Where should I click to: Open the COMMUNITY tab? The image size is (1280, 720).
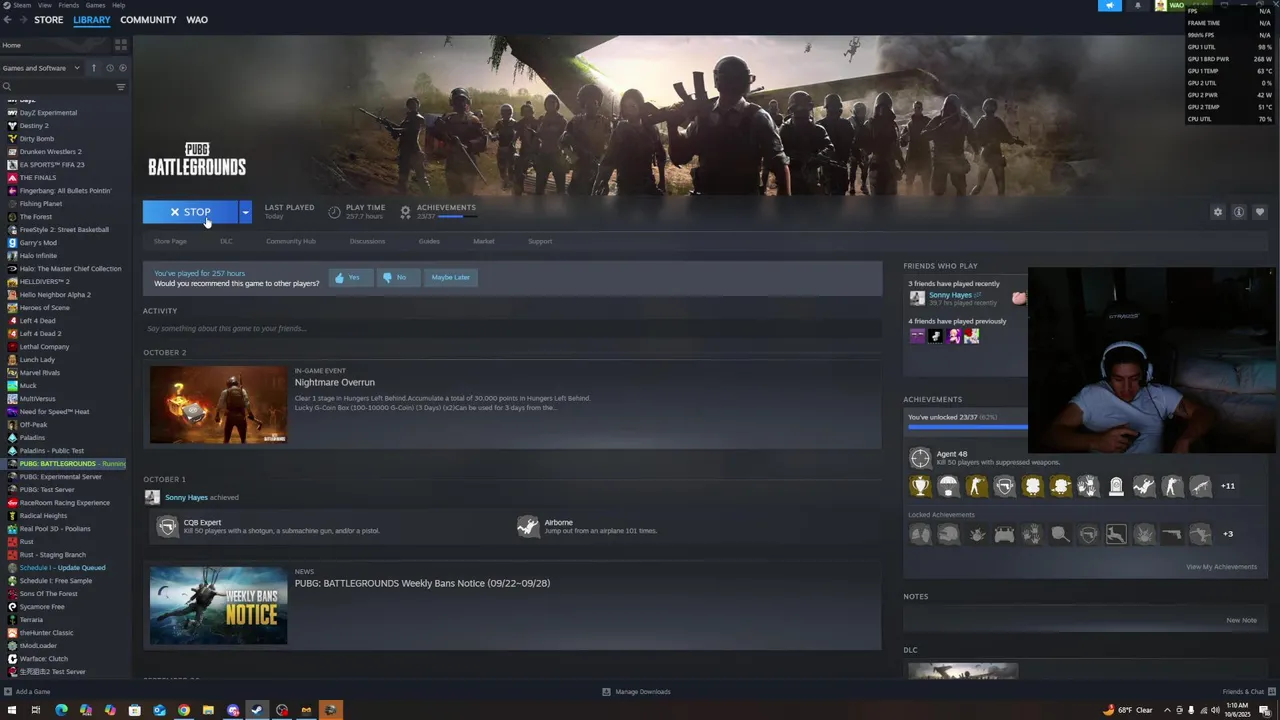click(x=148, y=20)
